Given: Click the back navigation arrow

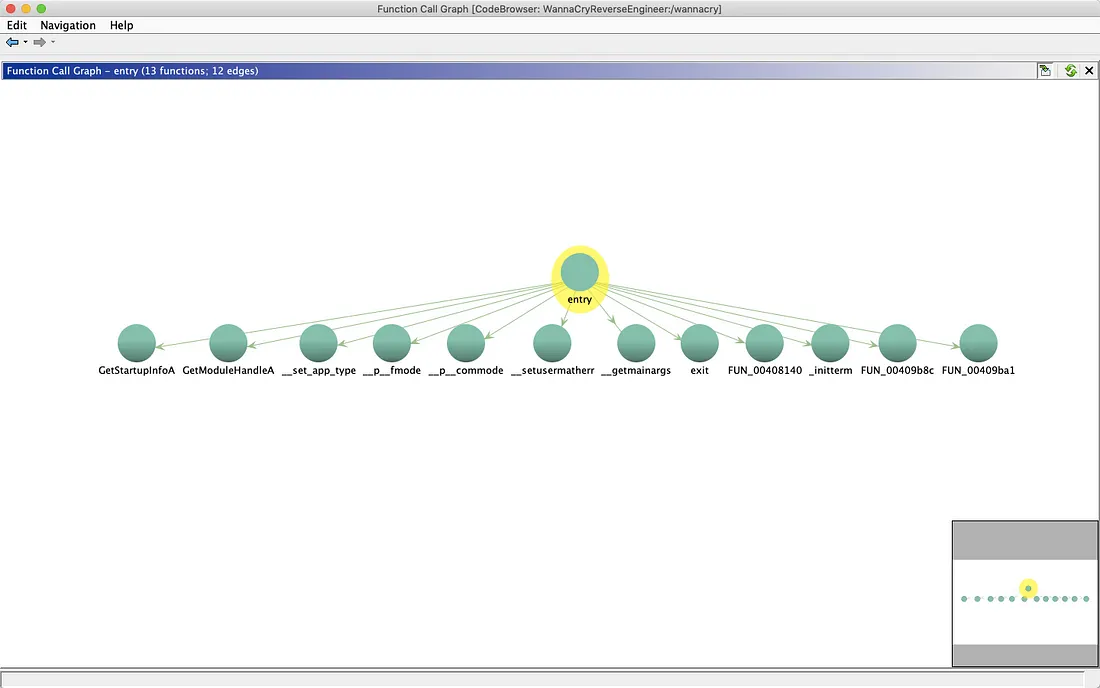Looking at the screenshot, I should [12, 42].
